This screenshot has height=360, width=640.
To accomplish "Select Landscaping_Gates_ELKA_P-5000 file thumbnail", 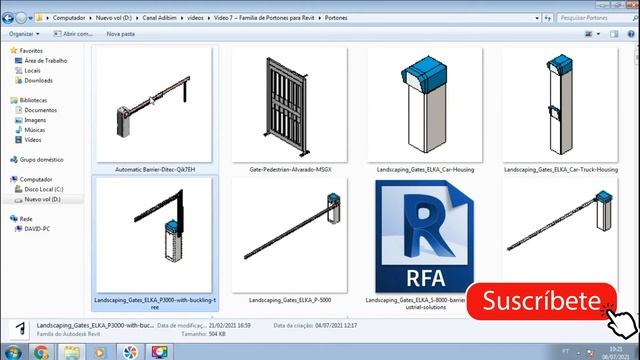I will click(x=290, y=235).
